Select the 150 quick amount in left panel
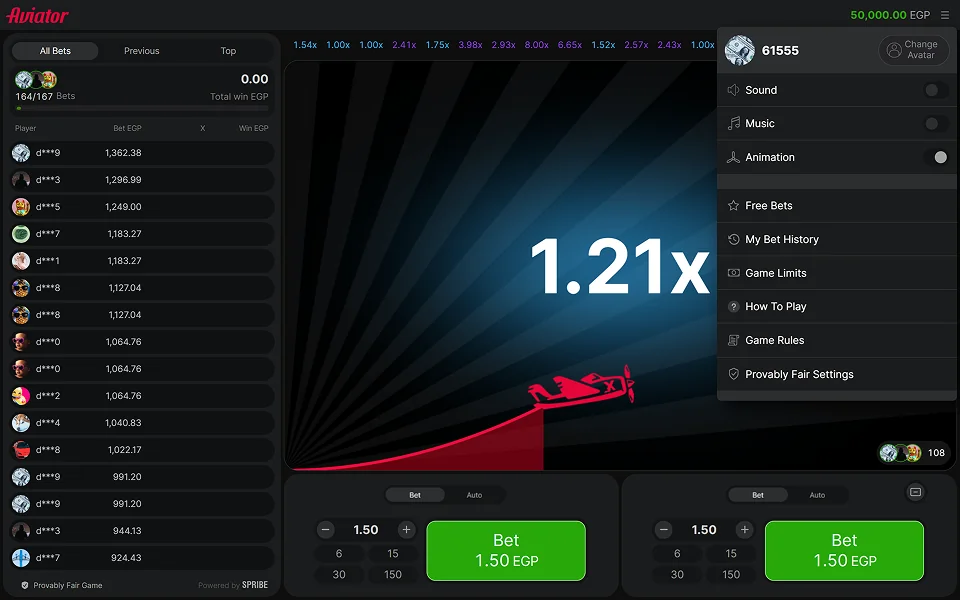The image size is (960, 600). (393, 575)
